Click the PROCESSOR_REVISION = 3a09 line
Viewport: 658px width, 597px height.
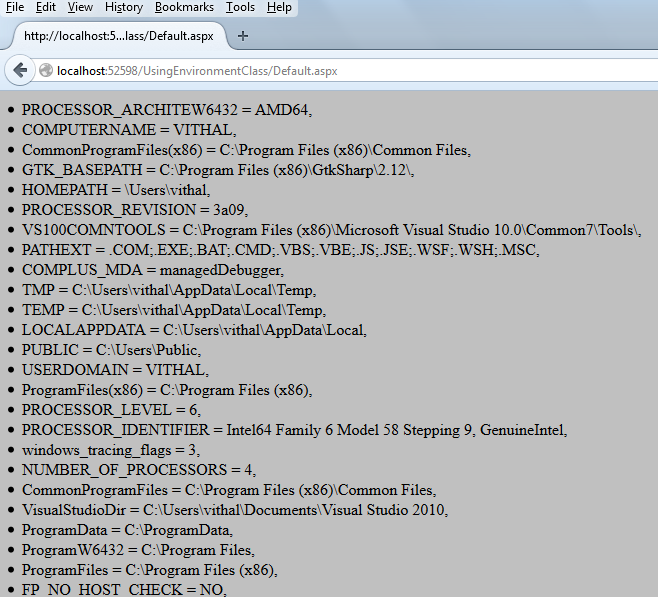(135, 210)
